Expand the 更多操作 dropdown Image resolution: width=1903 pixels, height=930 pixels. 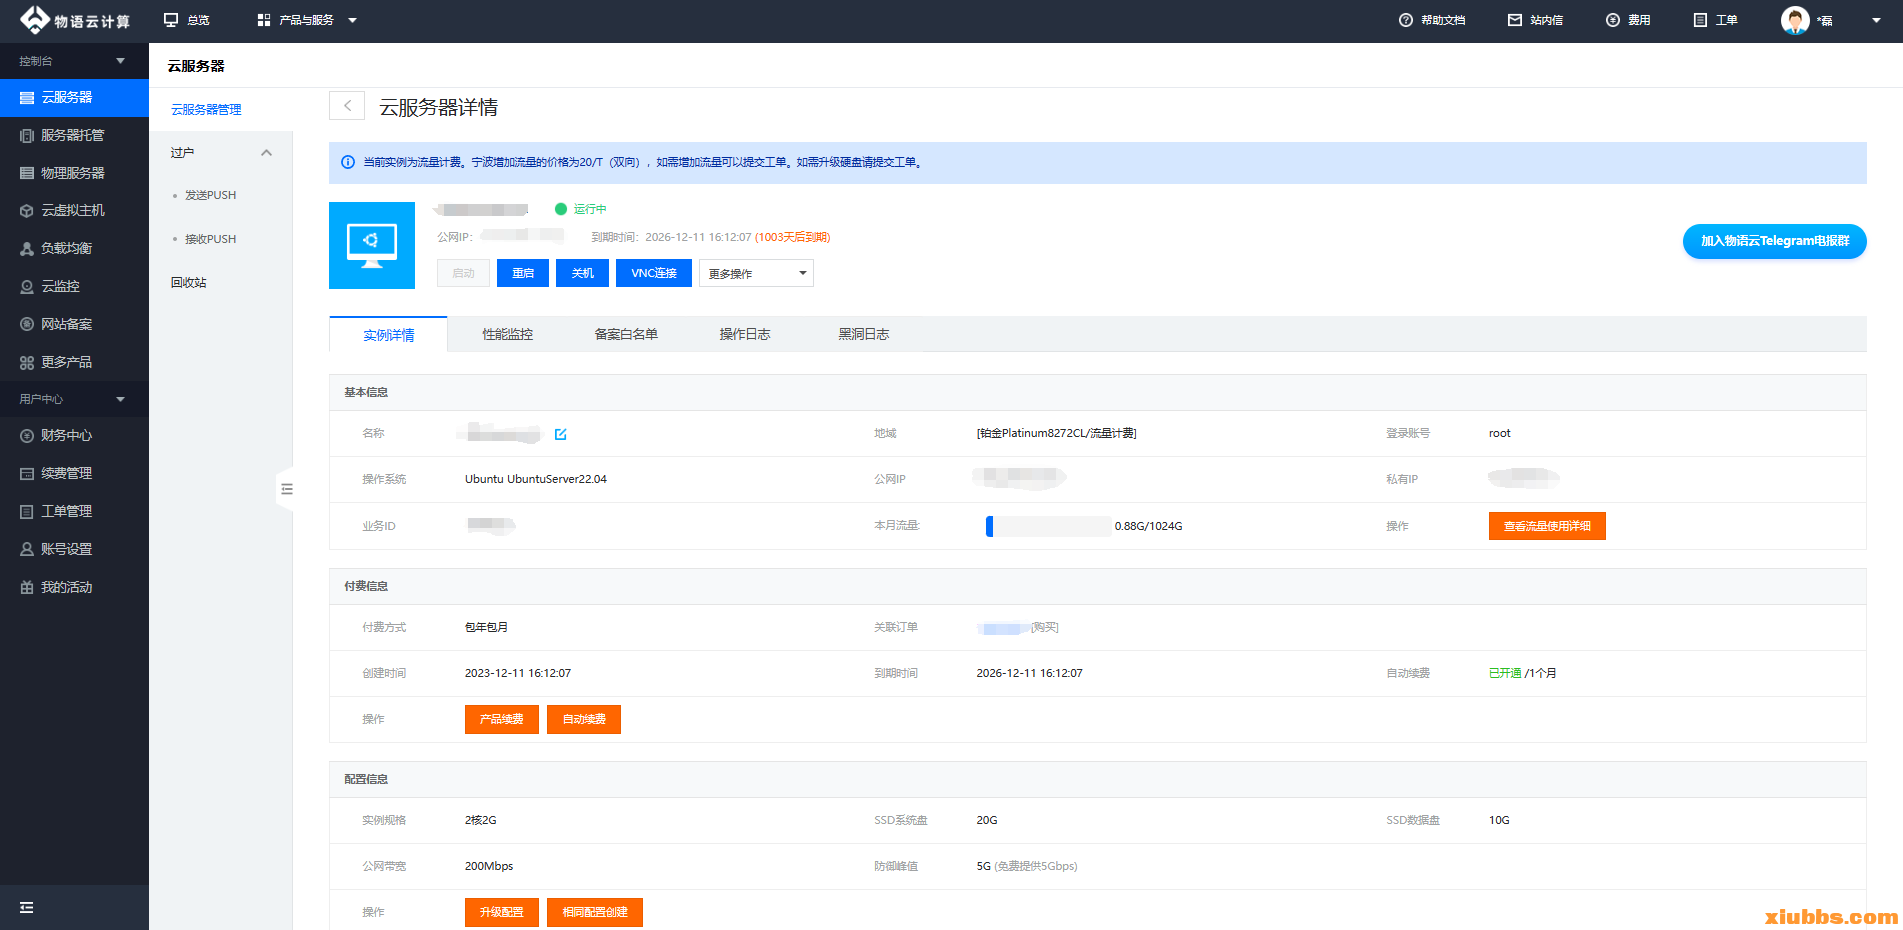tap(756, 273)
